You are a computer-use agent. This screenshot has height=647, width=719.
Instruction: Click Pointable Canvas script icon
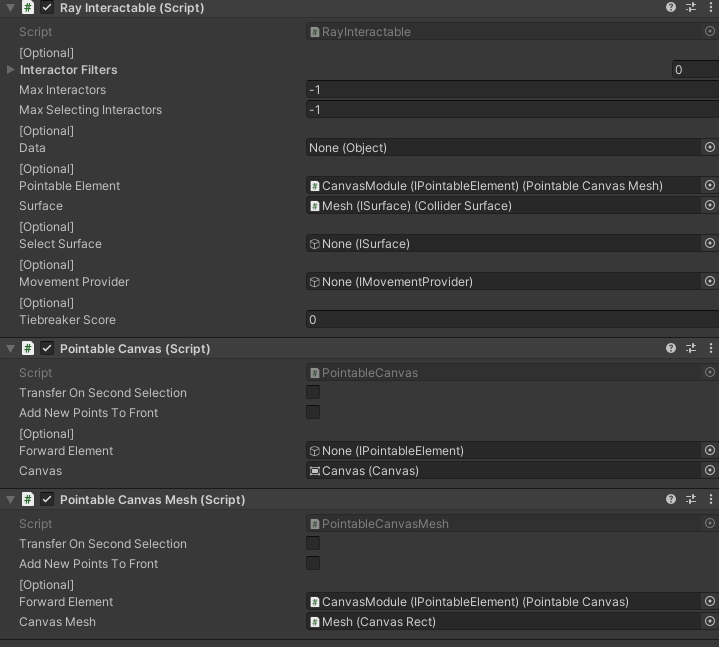pyautogui.click(x=28, y=348)
